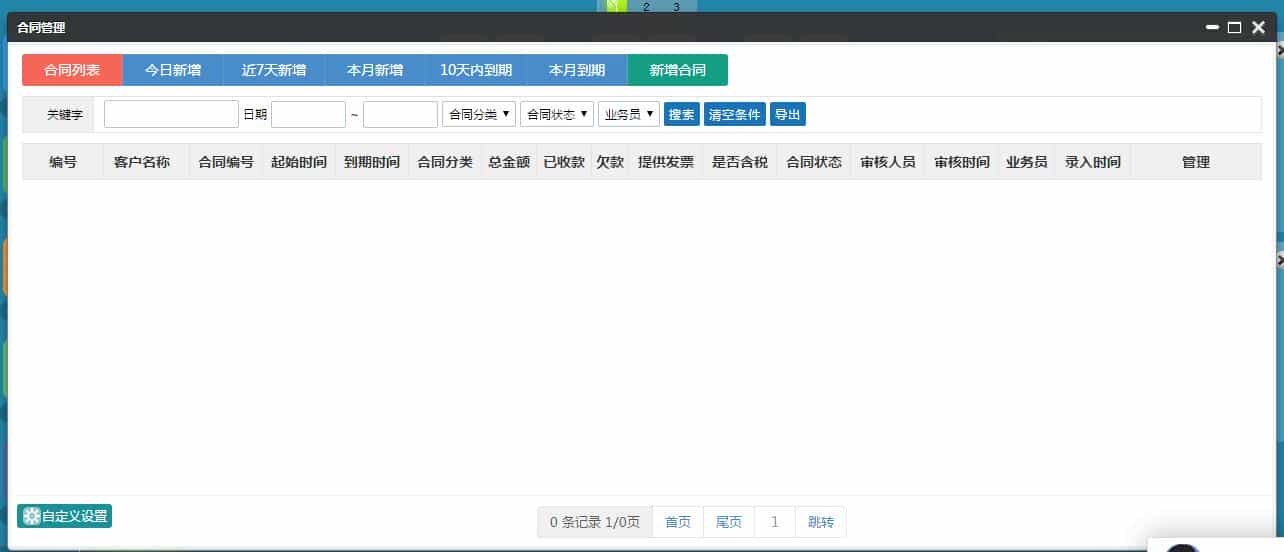Close the 合同管理 window

tap(1258, 28)
